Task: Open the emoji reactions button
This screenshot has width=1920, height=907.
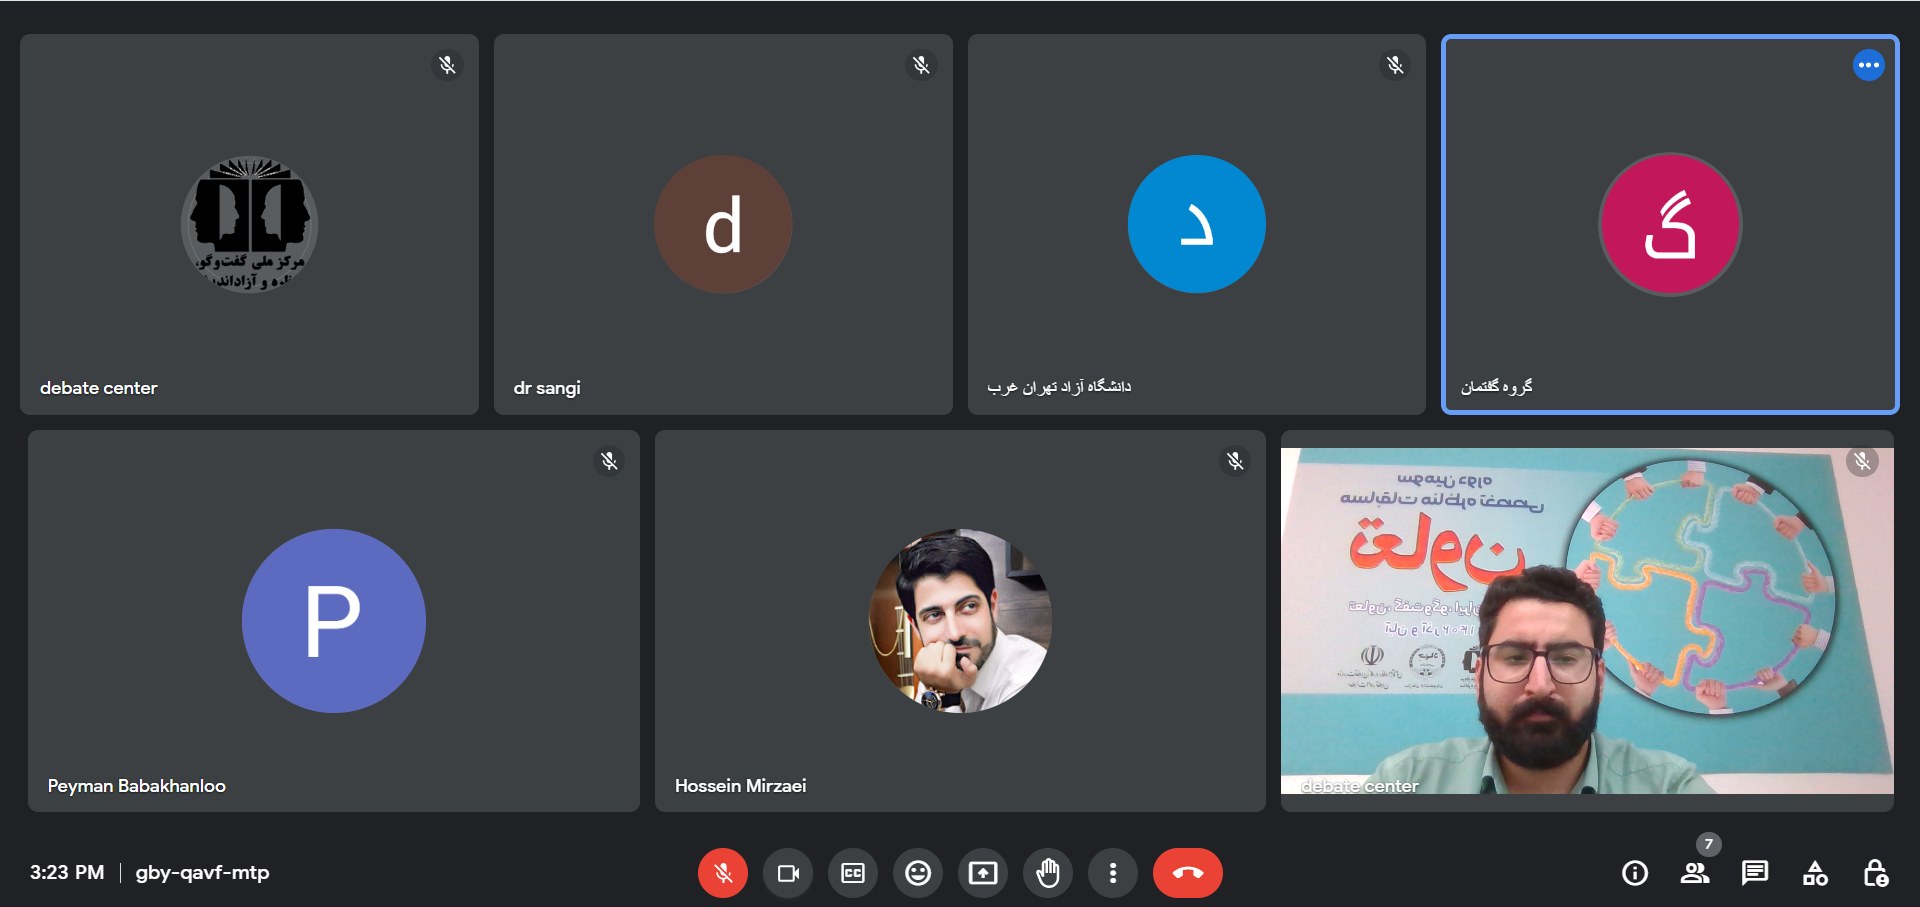Action: [x=917, y=873]
